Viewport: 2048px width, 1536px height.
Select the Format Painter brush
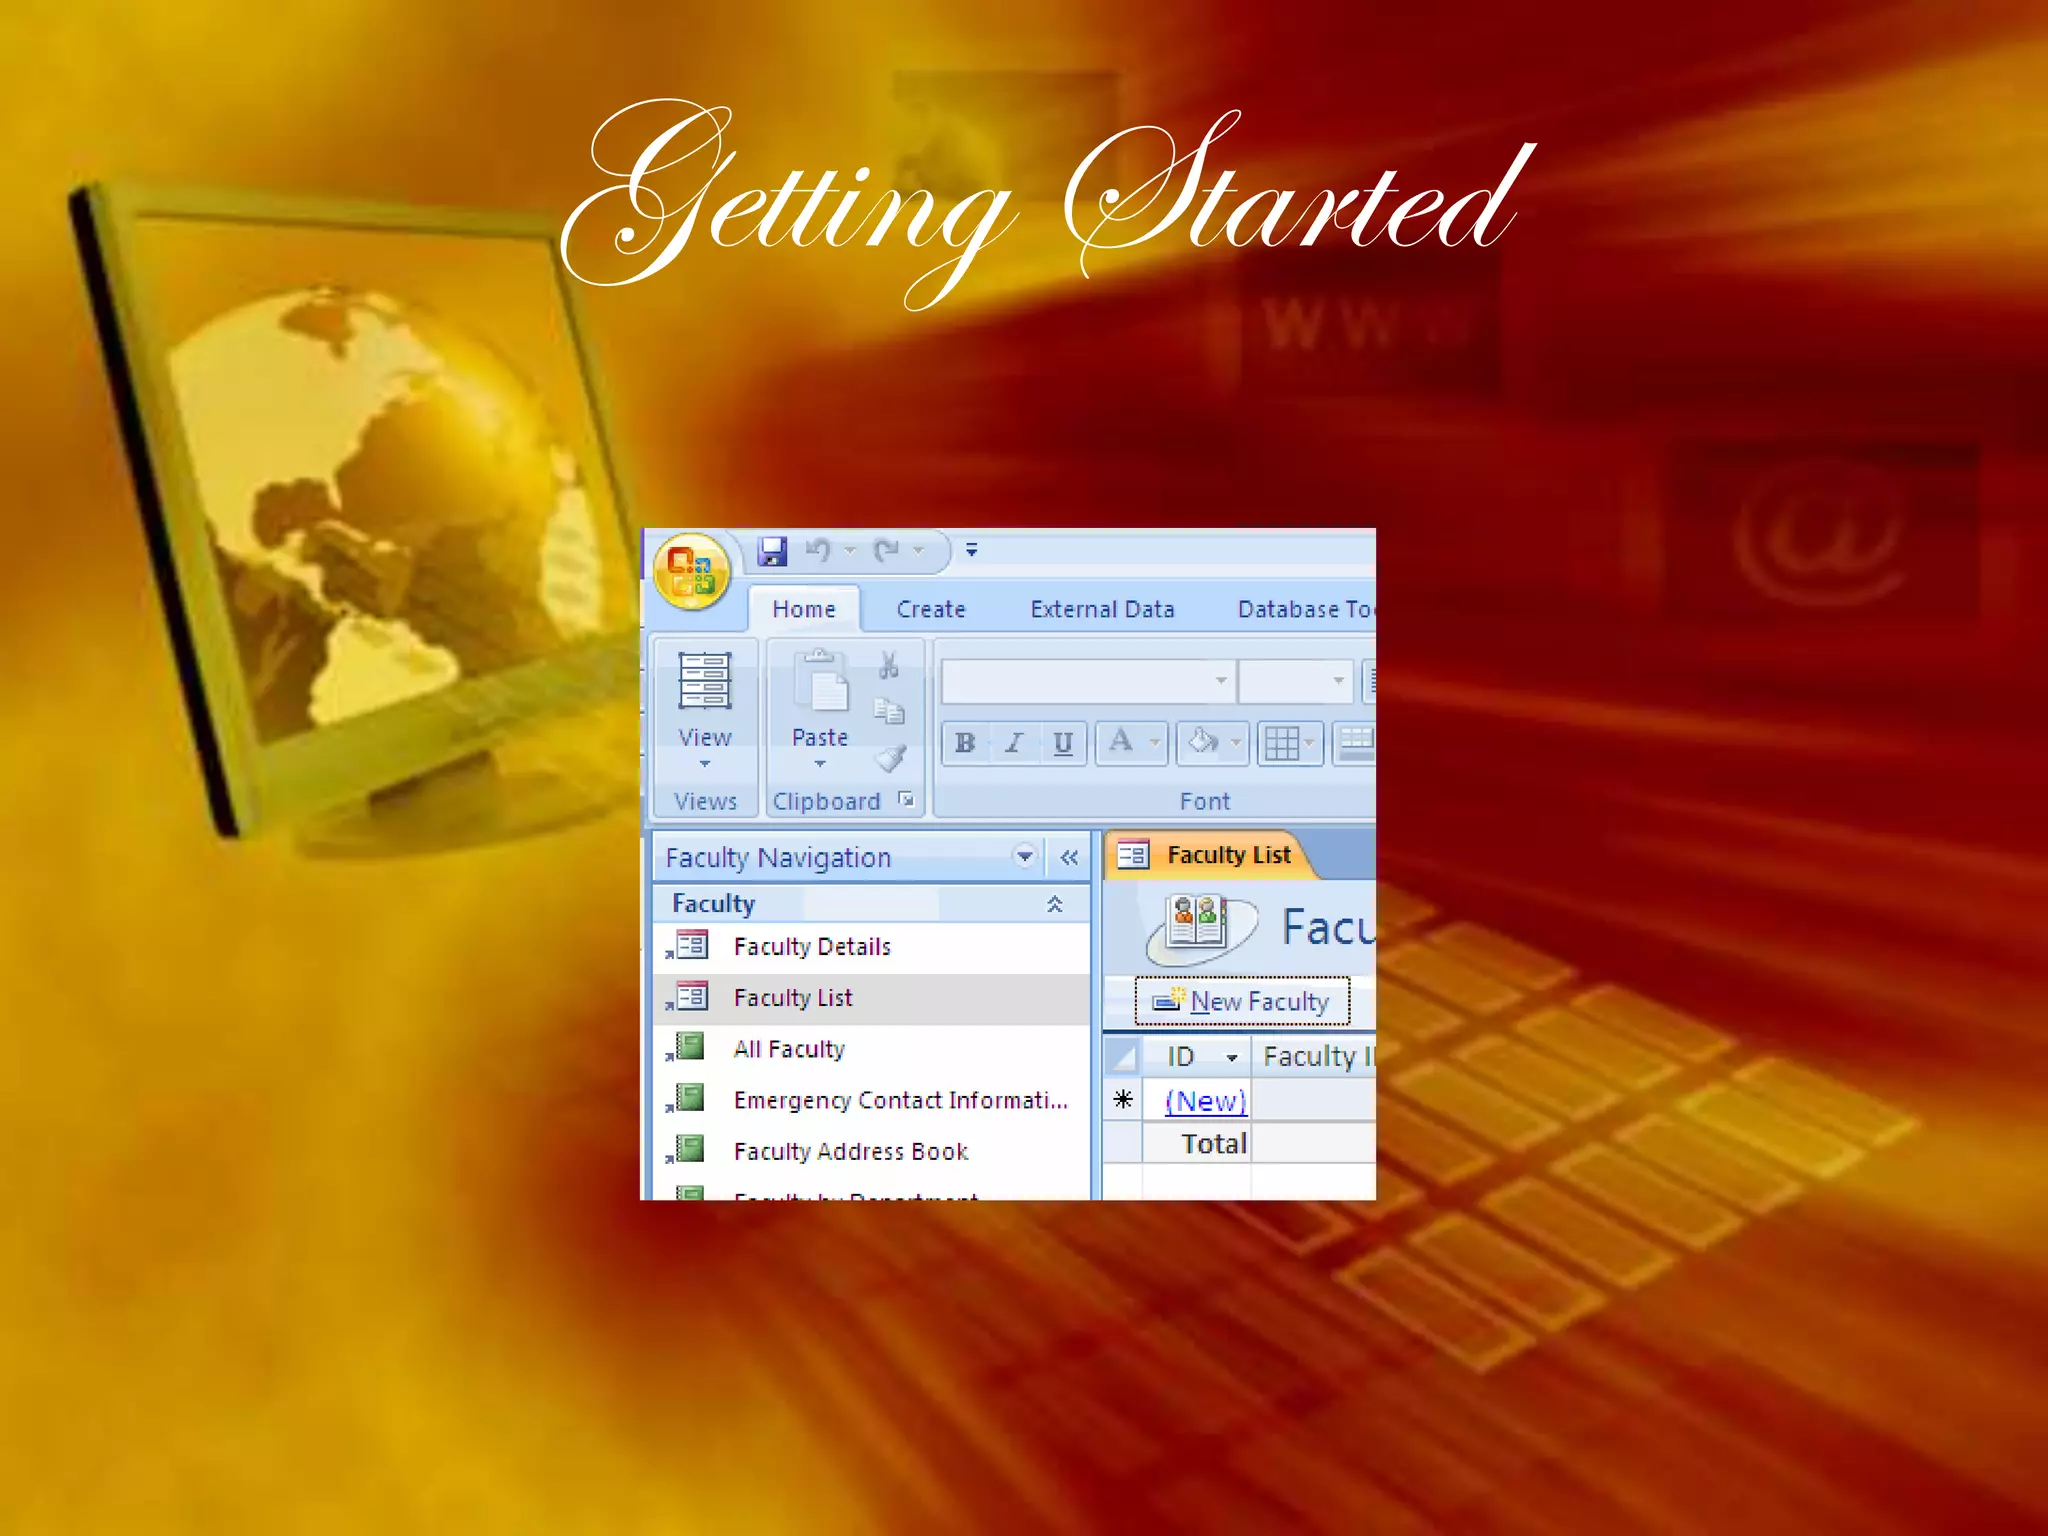tap(890, 758)
